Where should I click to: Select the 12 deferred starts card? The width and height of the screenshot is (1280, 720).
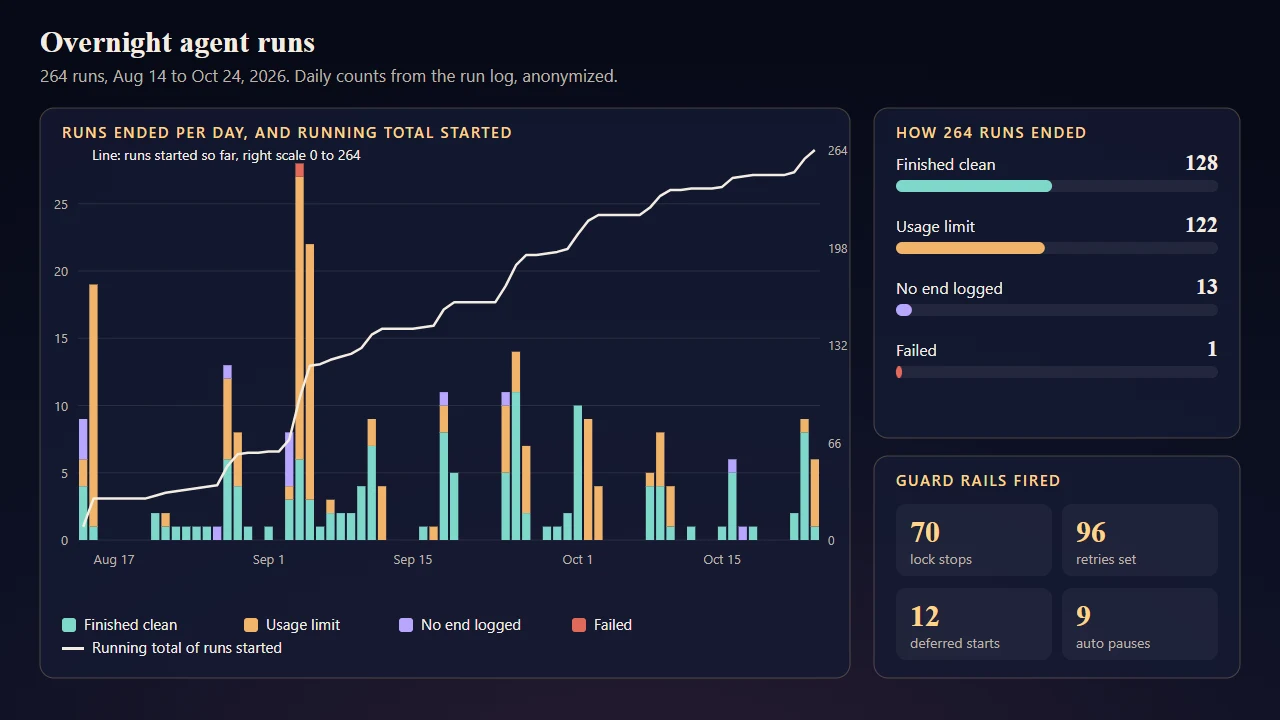[974, 624]
